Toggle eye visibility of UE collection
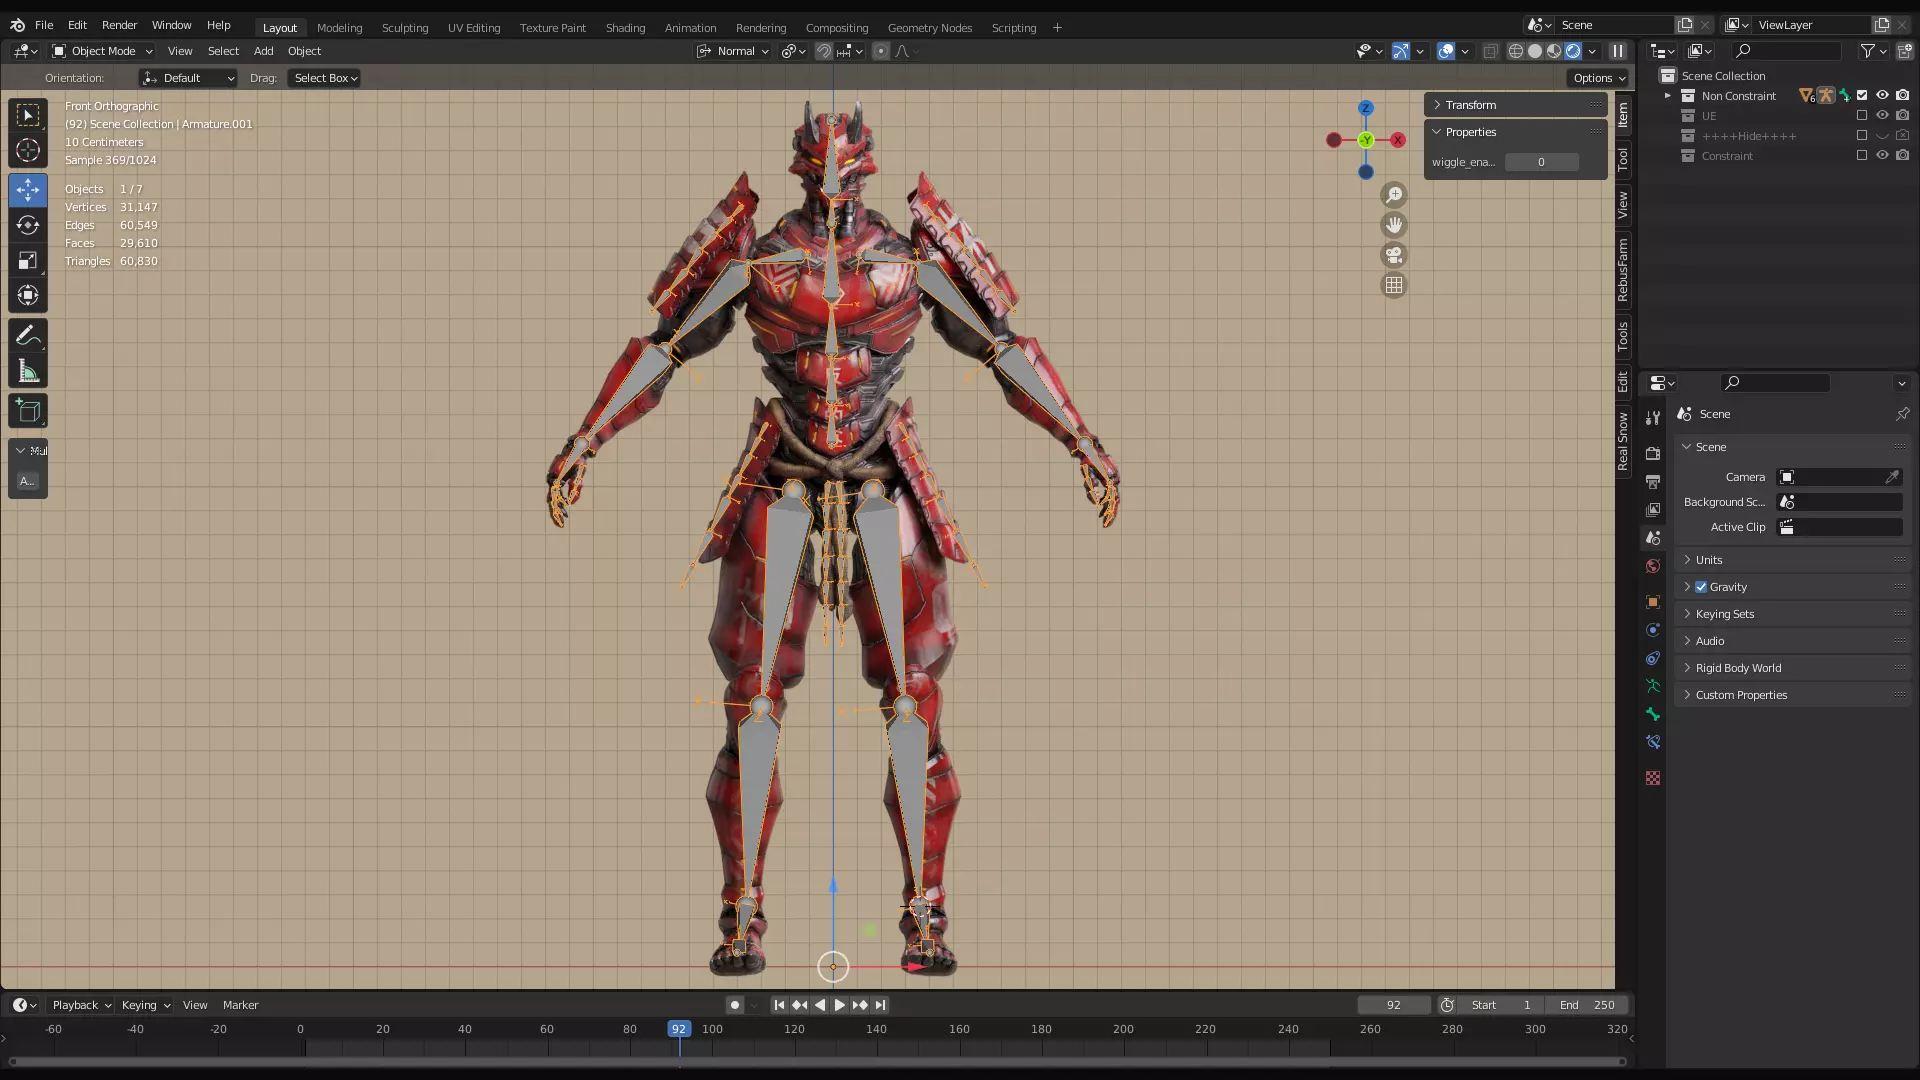Viewport: 1920px width, 1080px height. coord(1882,116)
